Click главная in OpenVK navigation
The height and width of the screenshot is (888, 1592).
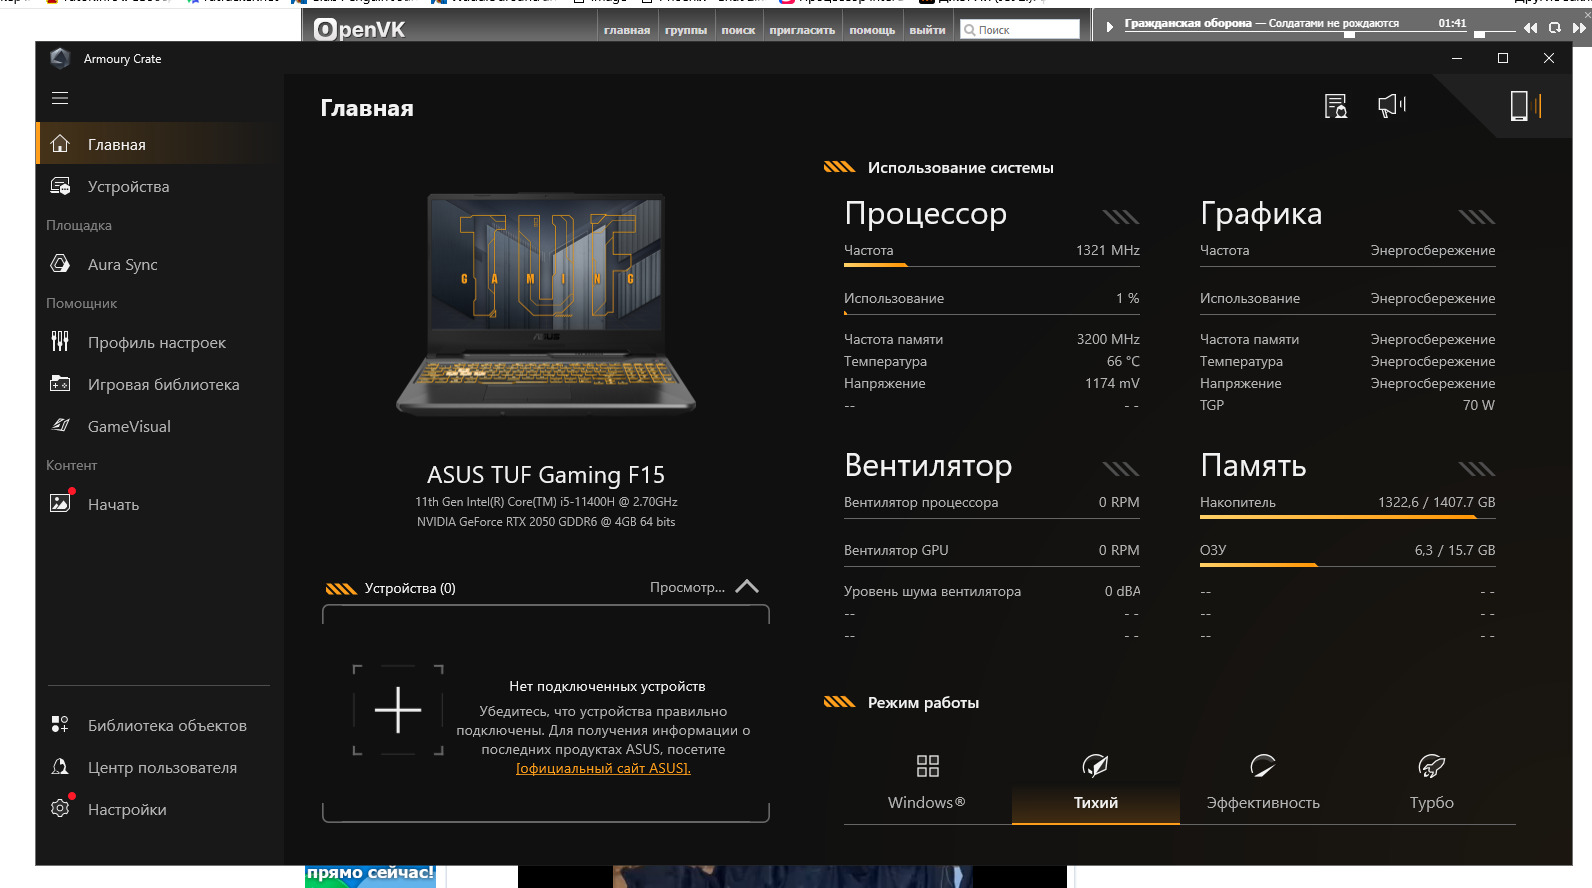(x=627, y=30)
